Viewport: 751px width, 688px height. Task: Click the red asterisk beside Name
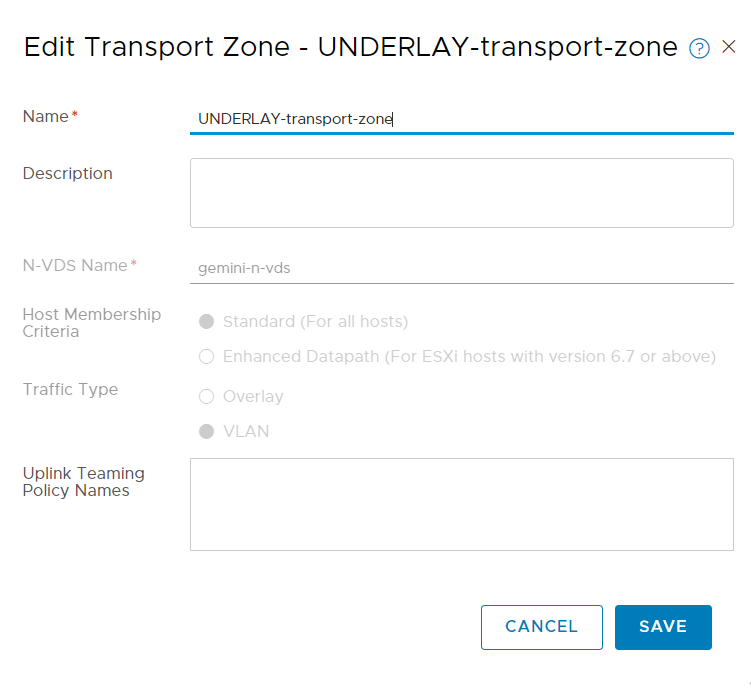[75, 115]
